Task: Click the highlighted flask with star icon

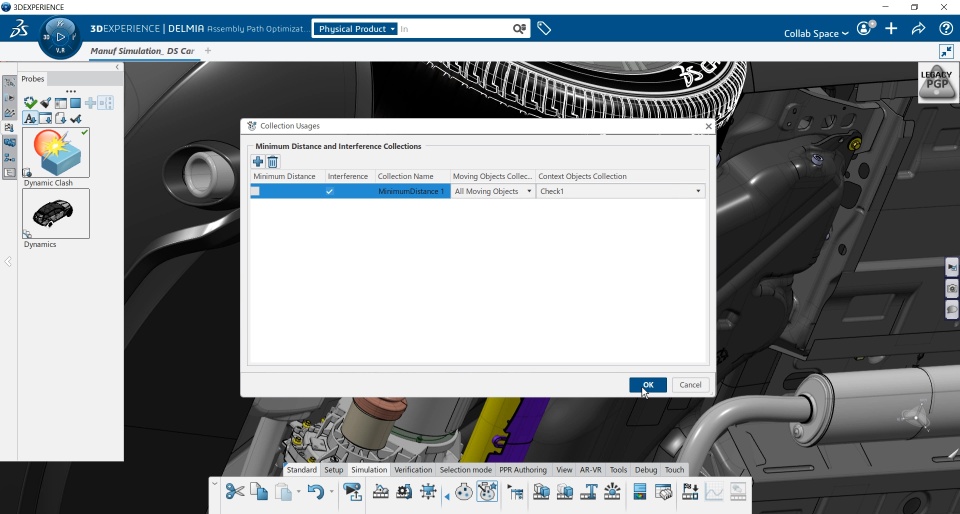Action: (x=487, y=491)
